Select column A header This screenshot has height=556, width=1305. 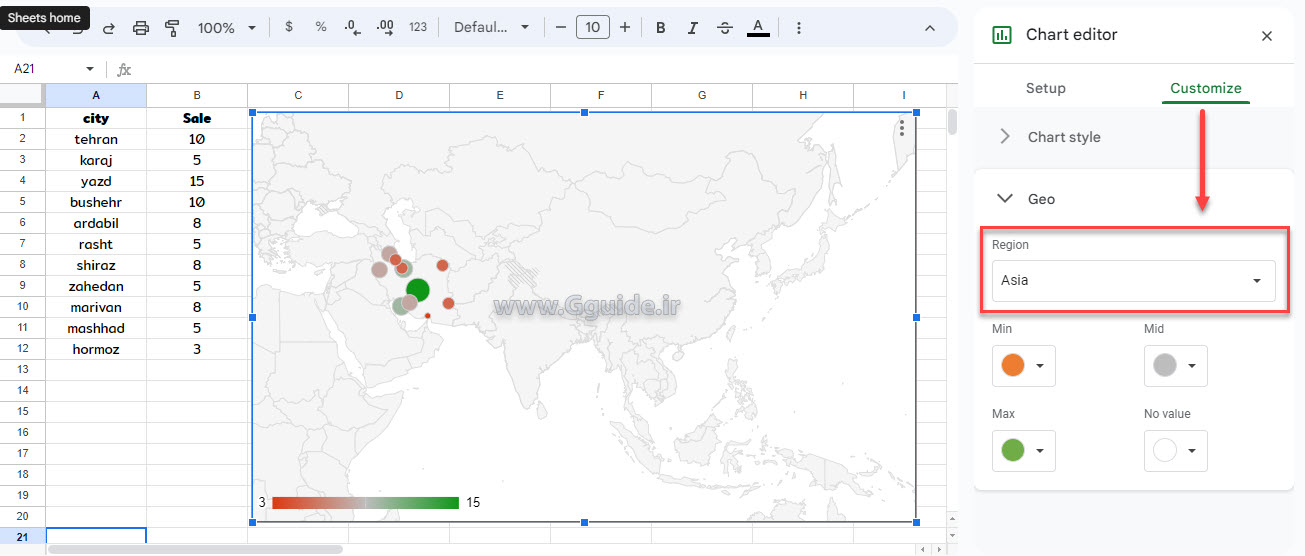click(x=96, y=95)
